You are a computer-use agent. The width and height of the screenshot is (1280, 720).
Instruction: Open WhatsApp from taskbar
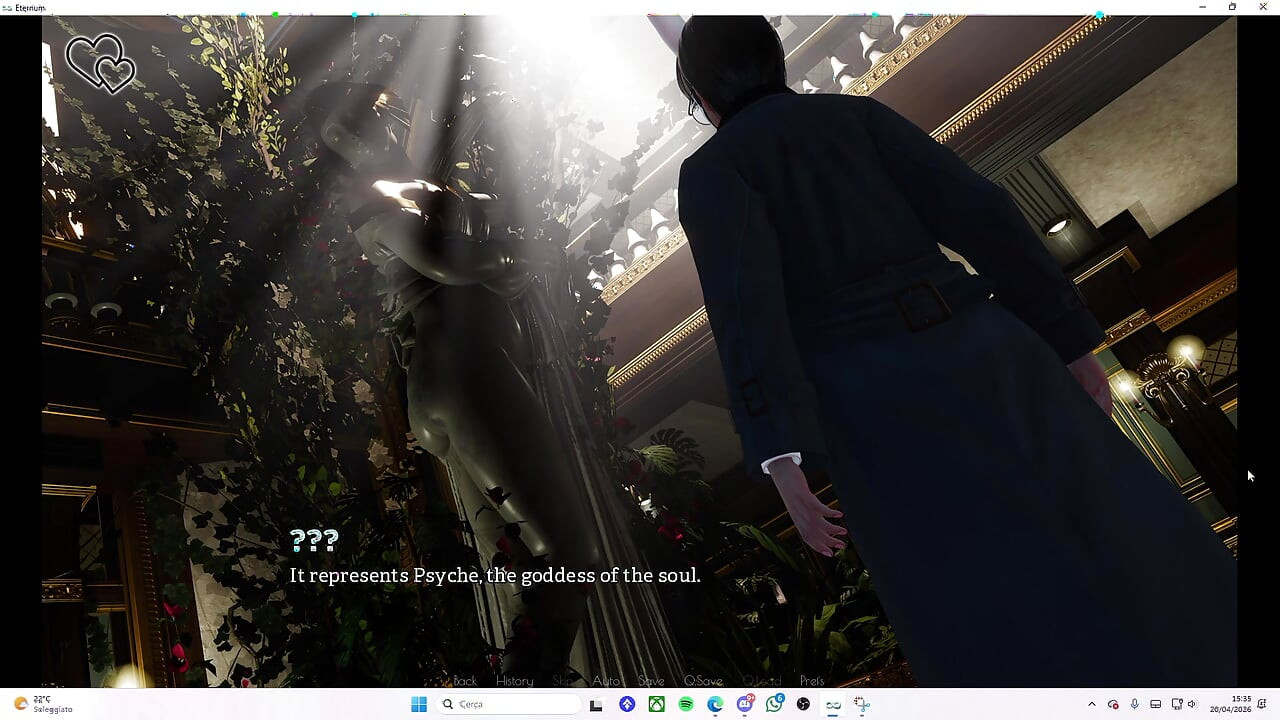774,704
